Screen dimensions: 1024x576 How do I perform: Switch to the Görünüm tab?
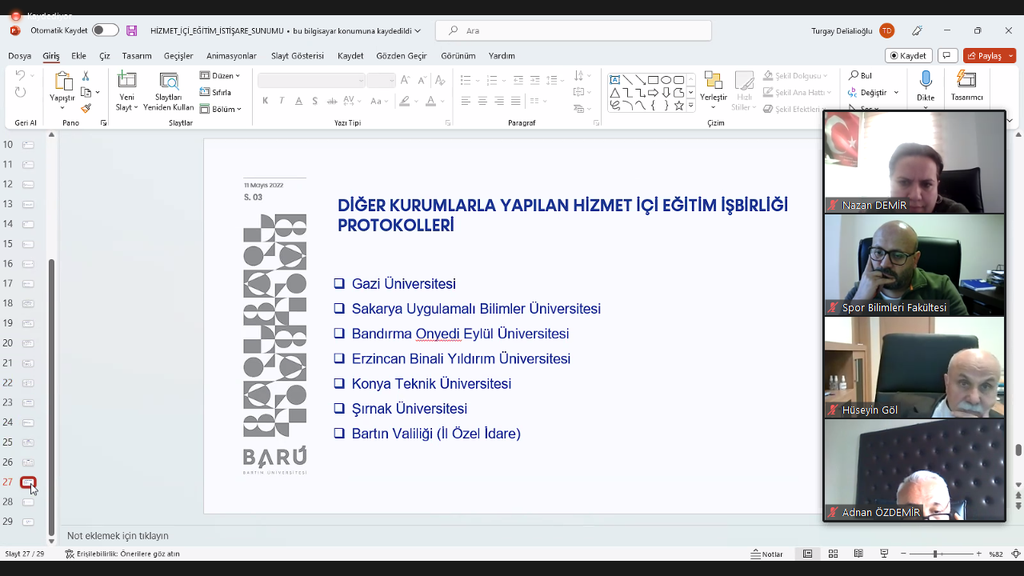click(458, 56)
